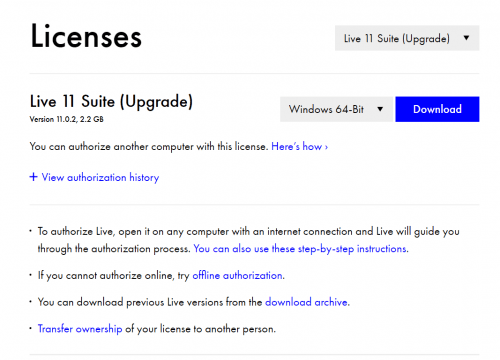Click the chevron after Here's how
The width and height of the screenshot is (500, 360).
coord(326,147)
